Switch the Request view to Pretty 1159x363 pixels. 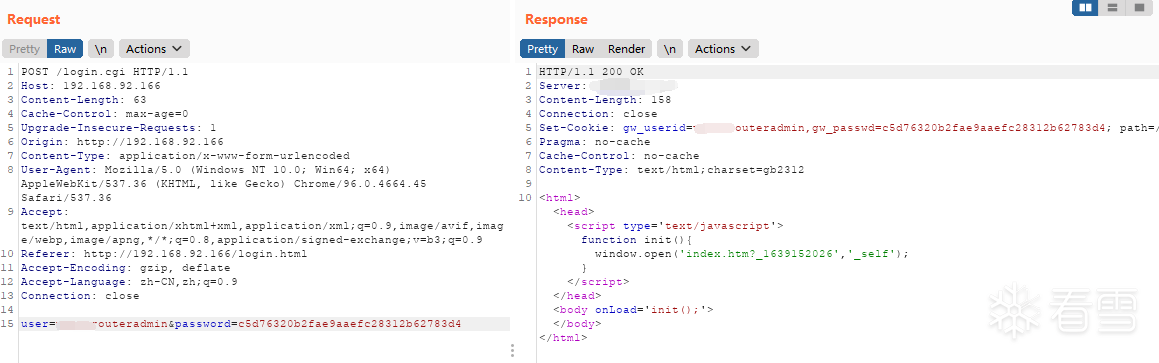coord(24,49)
